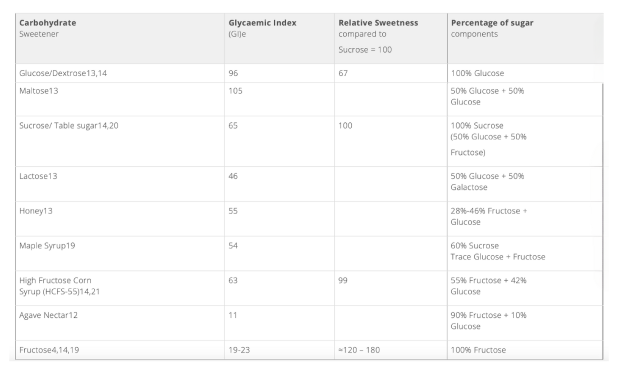Select the 60% Sucrose Trace Glucose cell
Viewport: 618px width, 374px height.
[x=525, y=253]
